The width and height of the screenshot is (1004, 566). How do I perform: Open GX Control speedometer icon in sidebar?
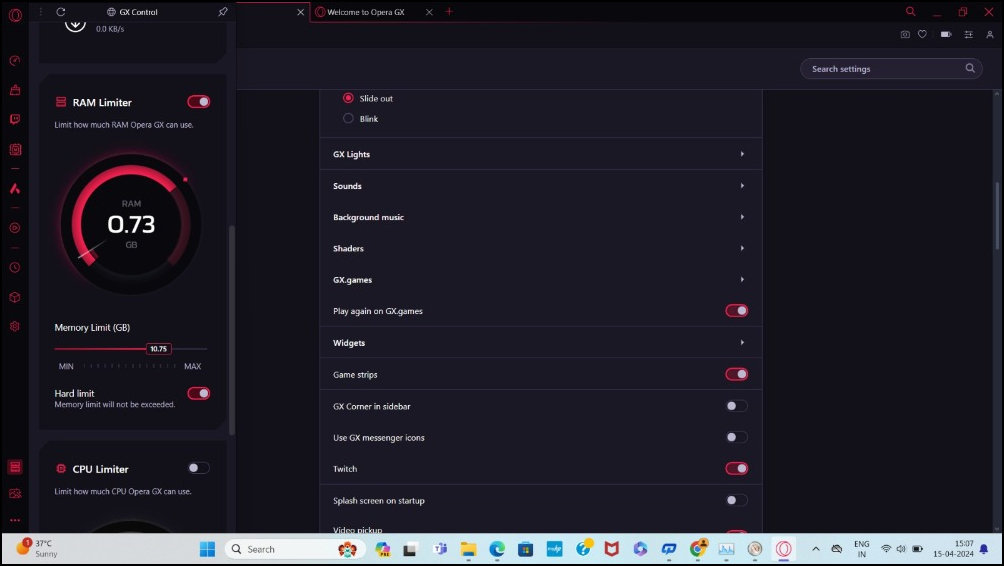click(15, 61)
